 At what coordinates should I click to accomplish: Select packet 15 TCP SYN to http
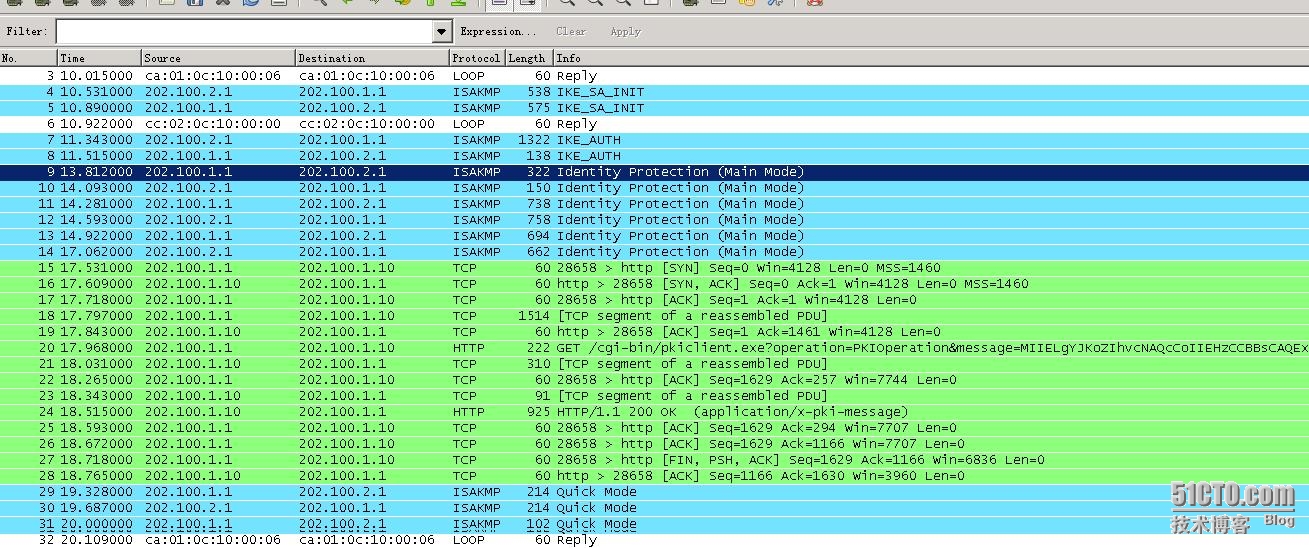point(654,268)
